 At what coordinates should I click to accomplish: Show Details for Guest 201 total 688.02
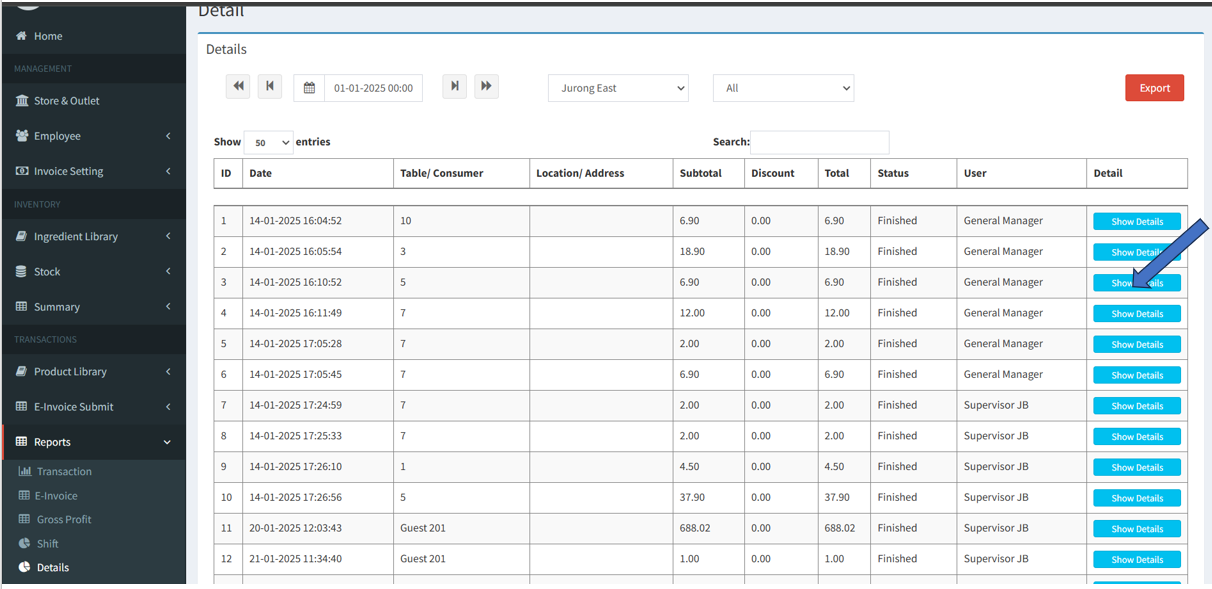point(1137,529)
